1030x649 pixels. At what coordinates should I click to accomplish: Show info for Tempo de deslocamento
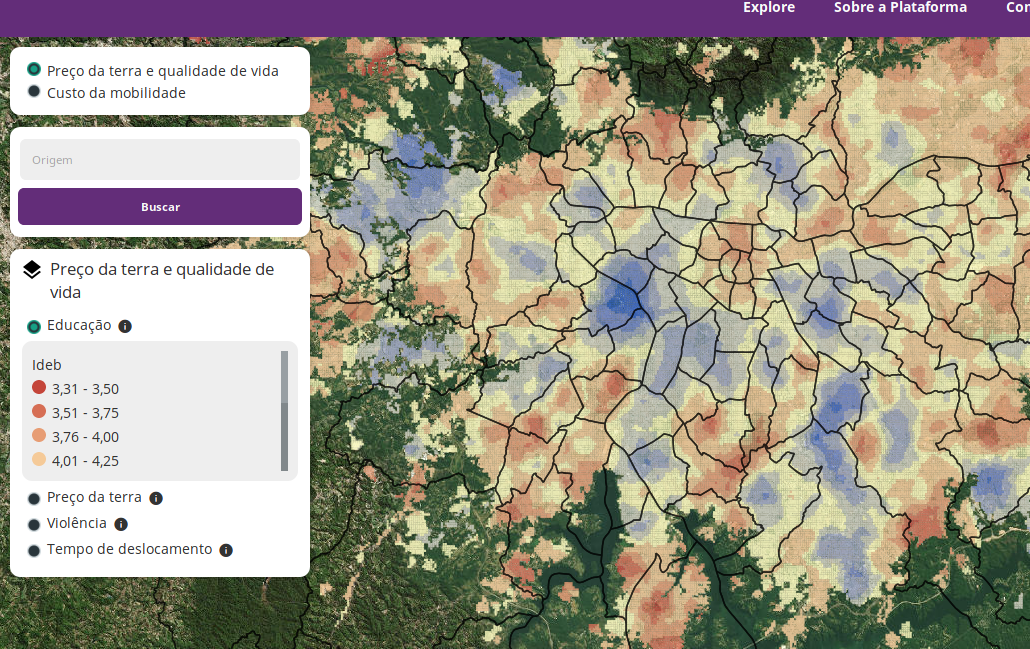point(226,550)
